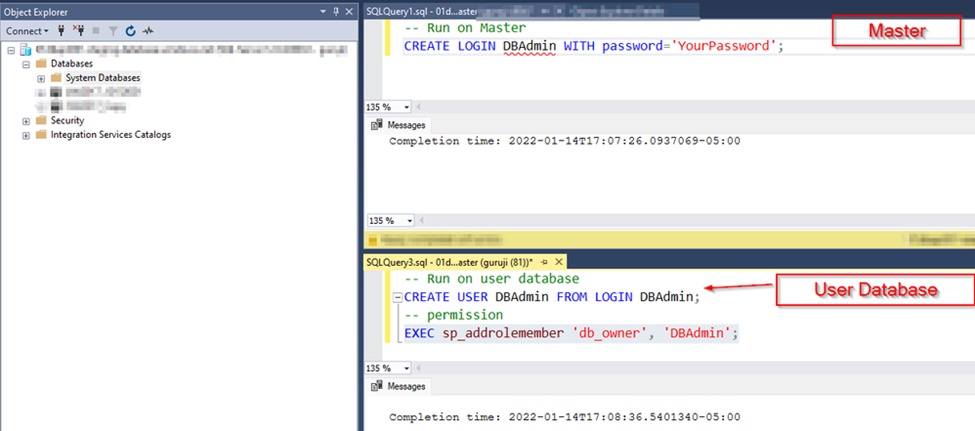The width and height of the screenshot is (975, 431).
Task: Close the SQLQuery3.sql tab
Action: coord(558,262)
